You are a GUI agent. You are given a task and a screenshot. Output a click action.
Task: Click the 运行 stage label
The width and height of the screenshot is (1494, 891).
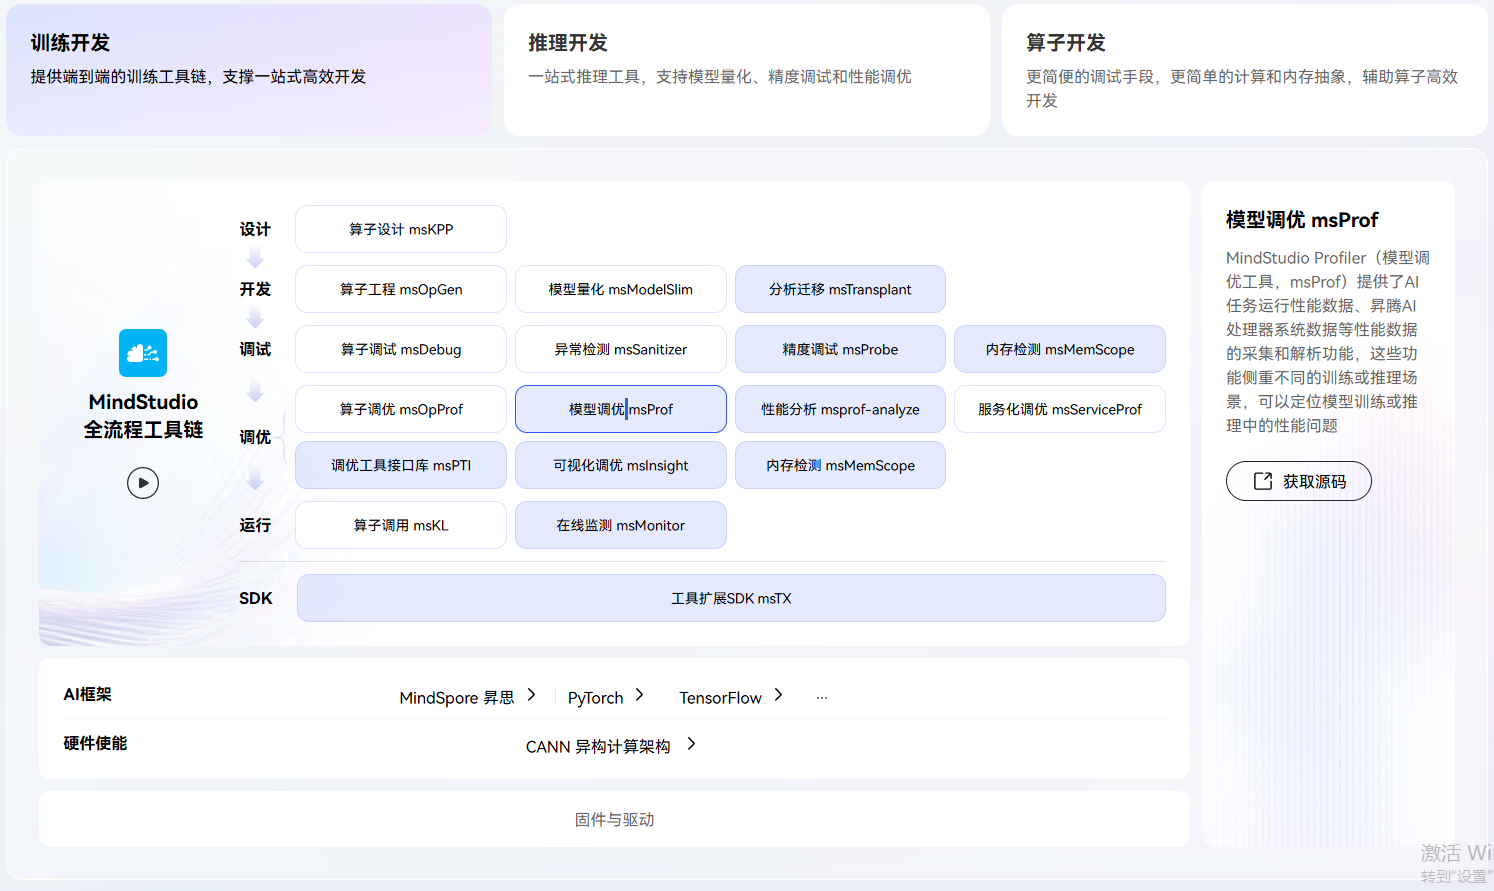point(255,525)
